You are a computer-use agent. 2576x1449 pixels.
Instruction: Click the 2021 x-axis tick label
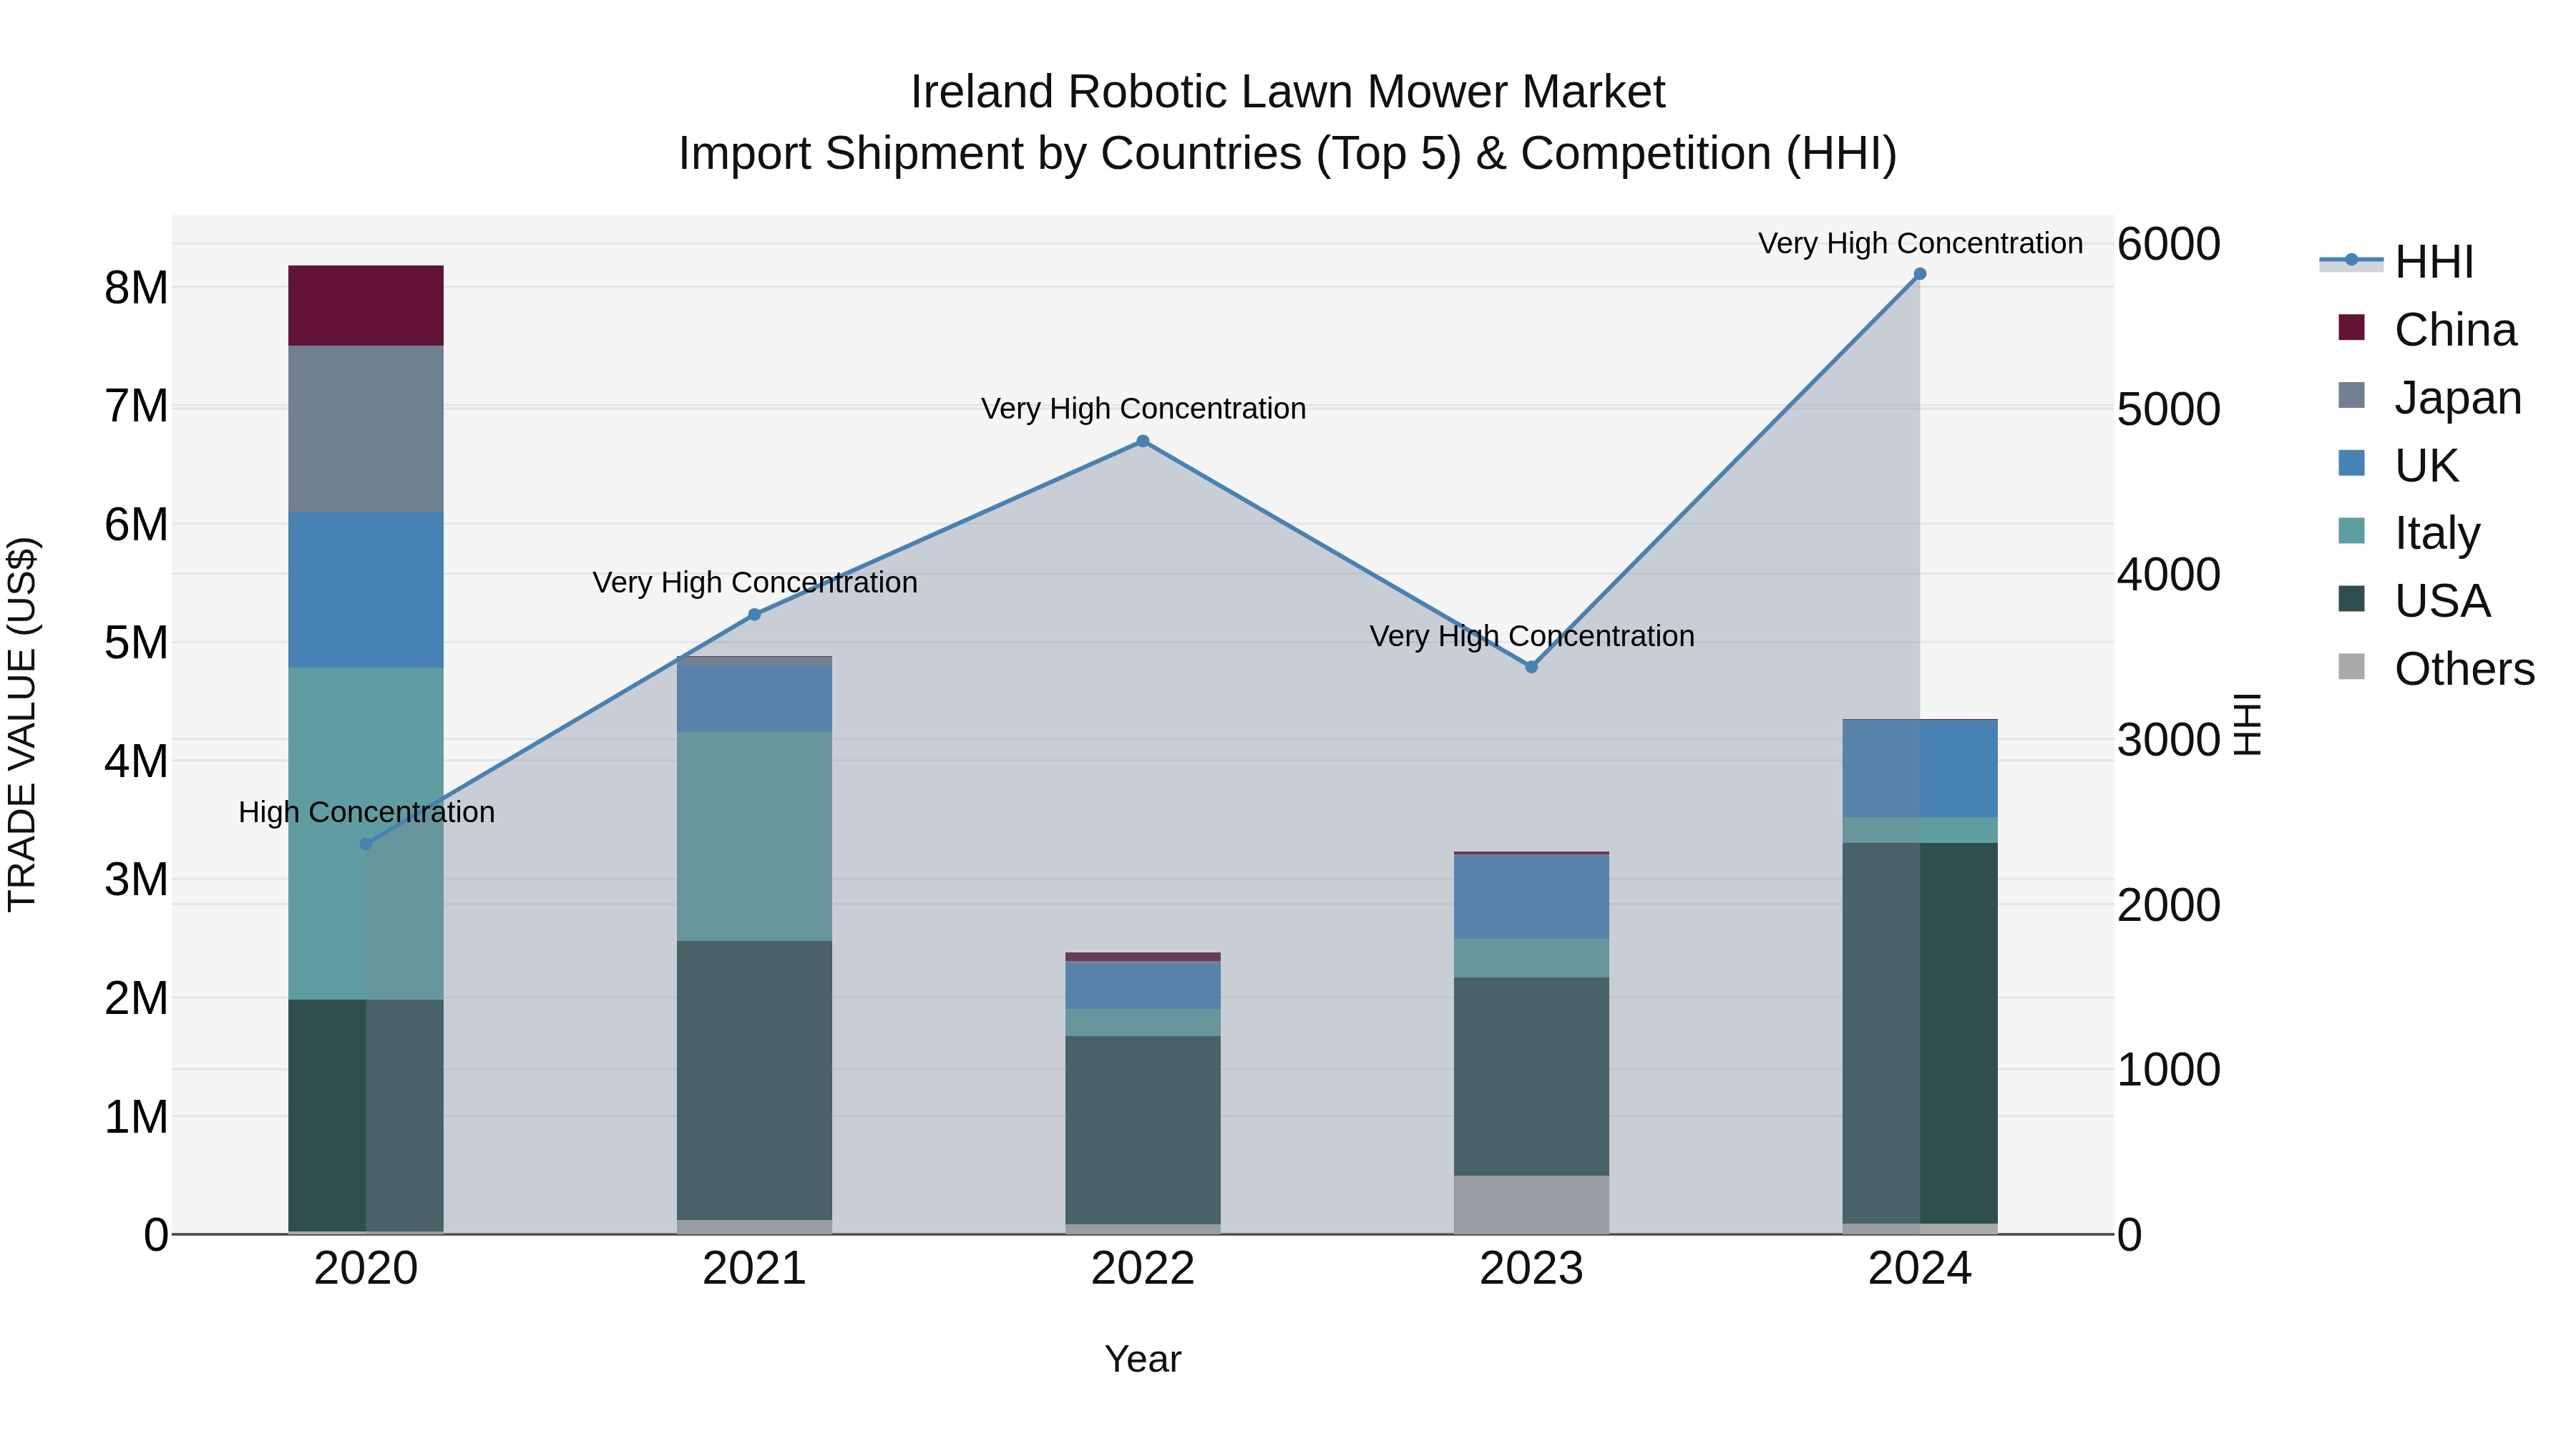755,1269
